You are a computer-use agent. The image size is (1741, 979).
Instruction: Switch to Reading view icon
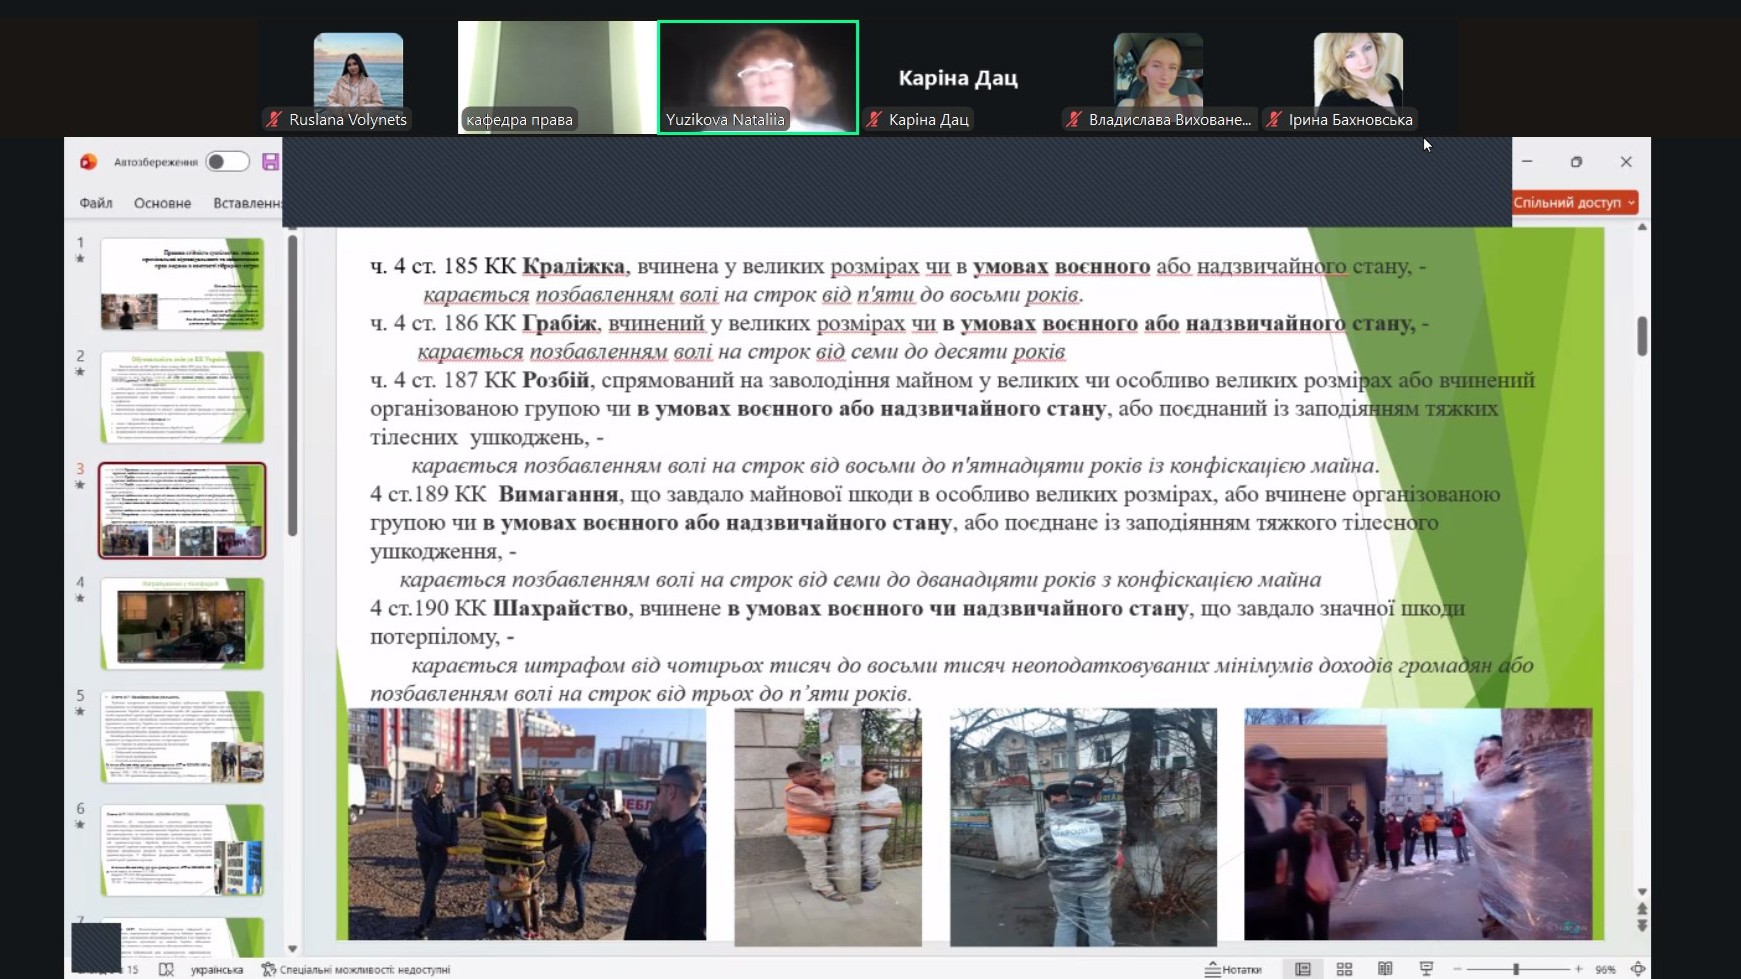tap(1385, 969)
